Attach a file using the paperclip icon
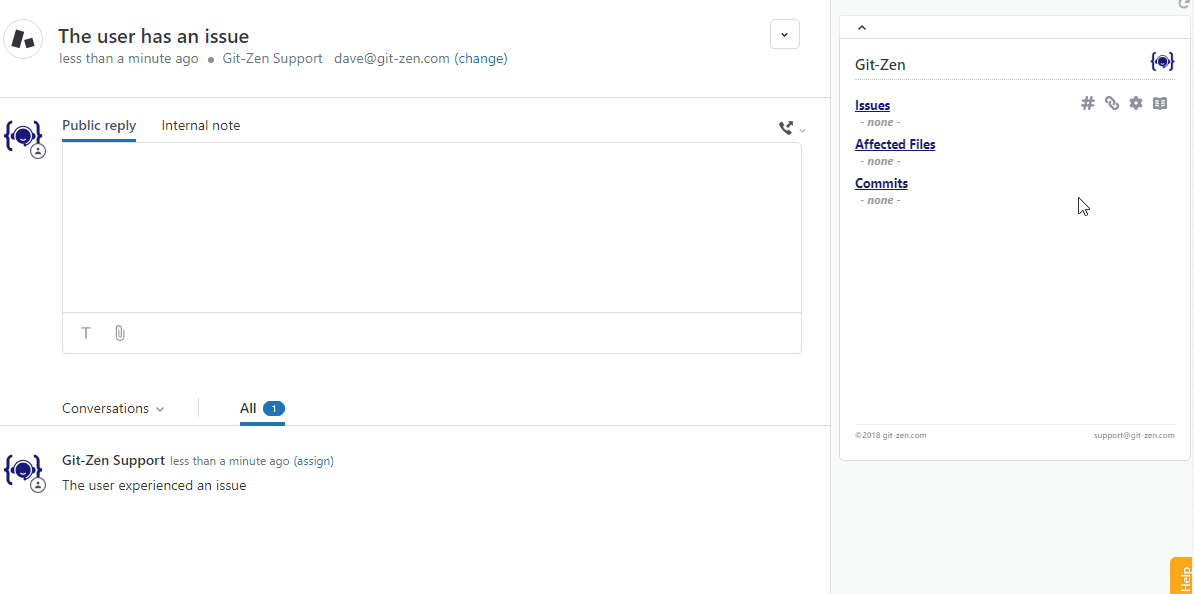The height and width of the screenshot is (594, 1194). tap(120, 333)
